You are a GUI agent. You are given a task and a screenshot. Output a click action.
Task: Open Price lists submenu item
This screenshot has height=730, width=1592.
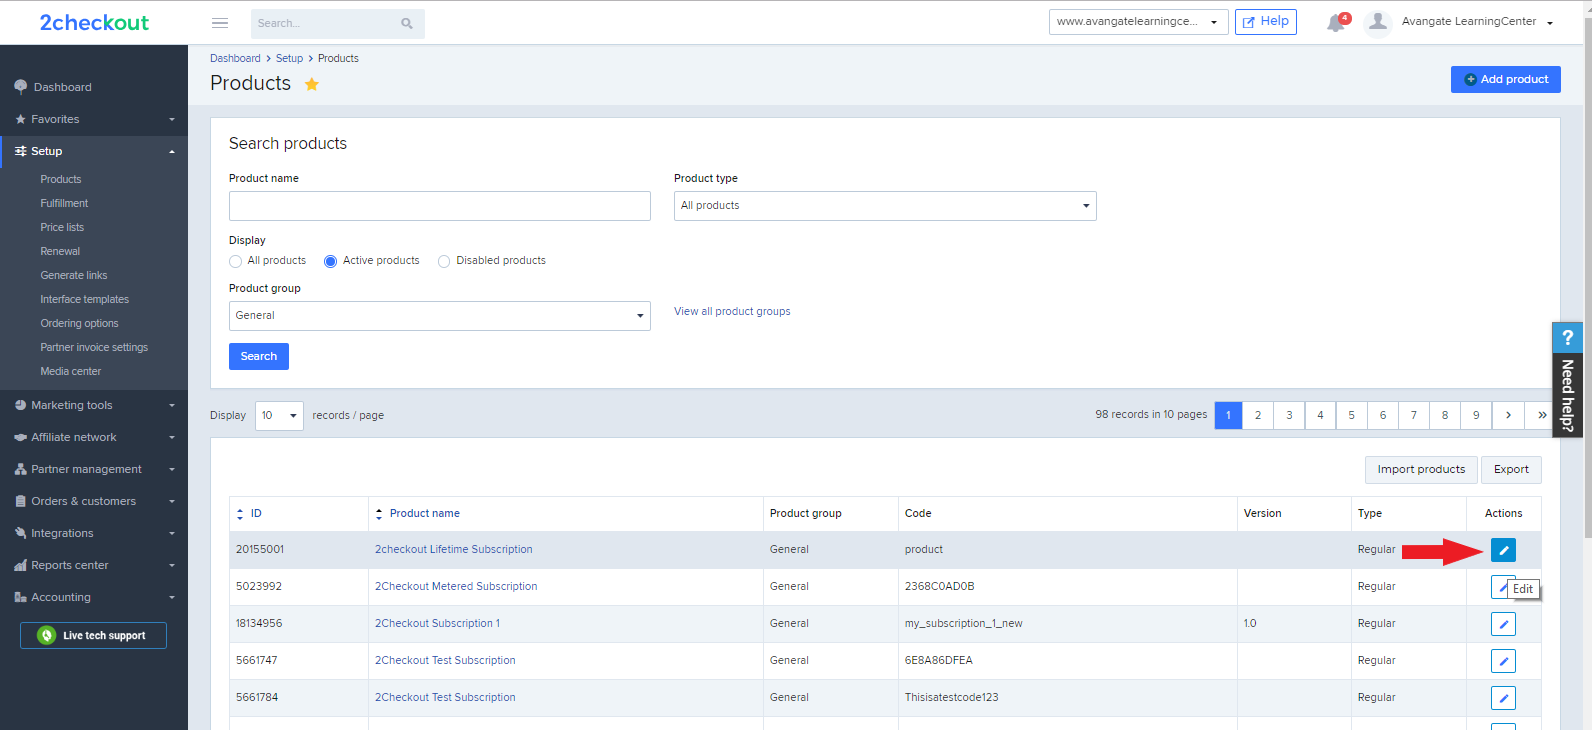click(62, 228)
